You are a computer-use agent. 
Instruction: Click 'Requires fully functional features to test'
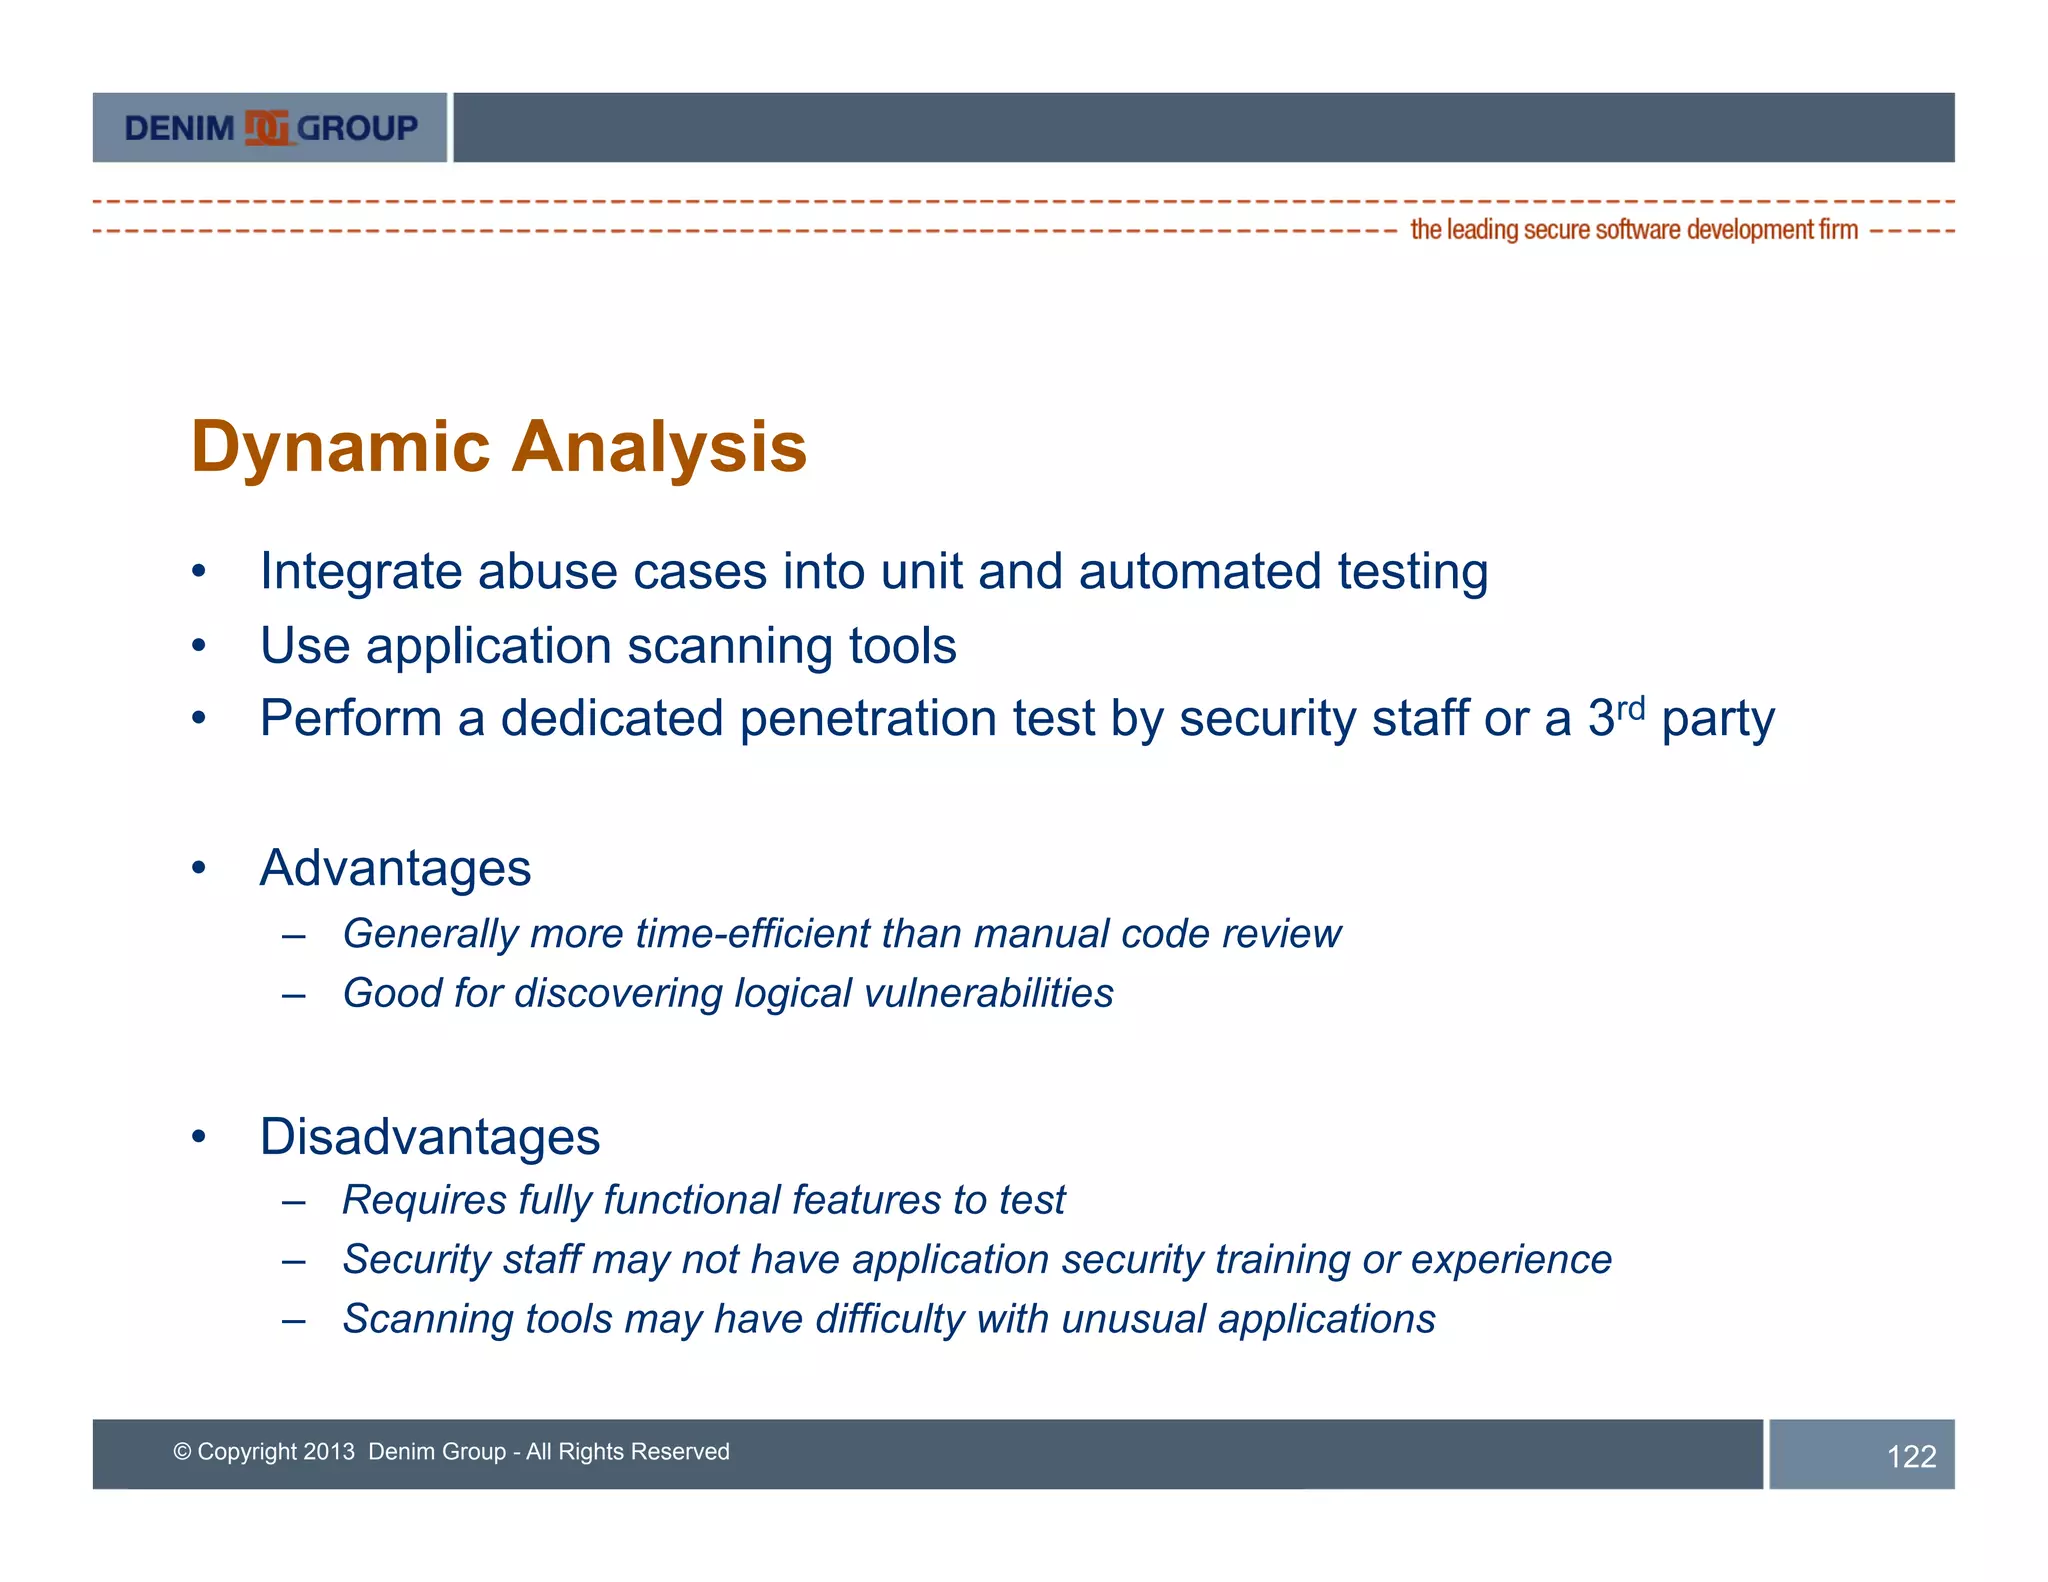(703, 1200)
